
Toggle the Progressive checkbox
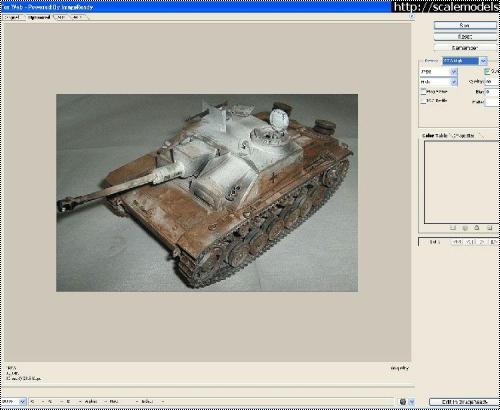pos(423,91)
